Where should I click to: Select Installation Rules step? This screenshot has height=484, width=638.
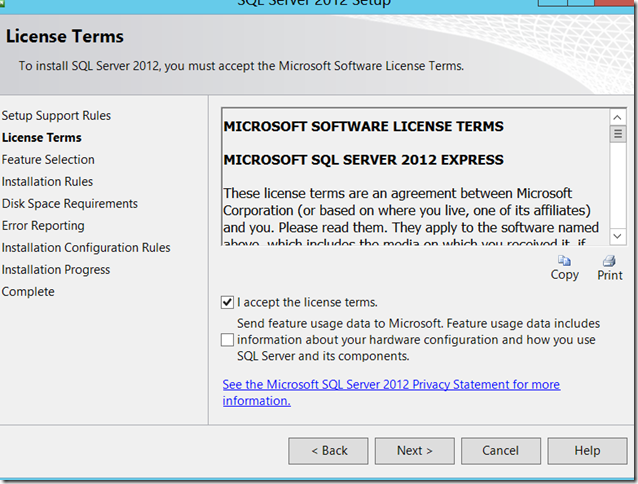[47, 182]
